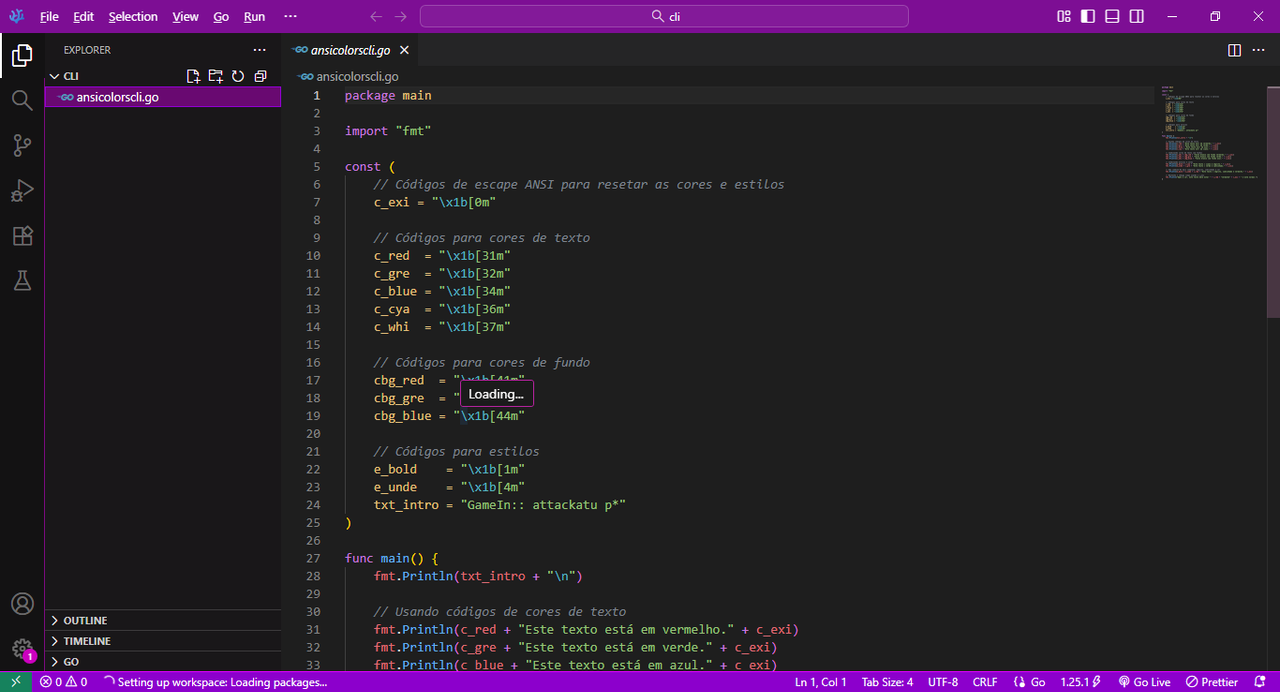1280x692 pixels.
Task: Refresh the Explorer file tree
Action: pyautogui.click(x=238, y=76)
